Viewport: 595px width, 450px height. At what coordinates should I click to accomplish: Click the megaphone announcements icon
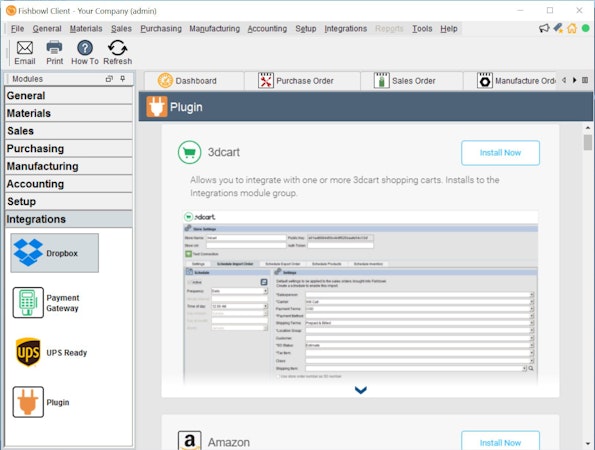point(544,28)
